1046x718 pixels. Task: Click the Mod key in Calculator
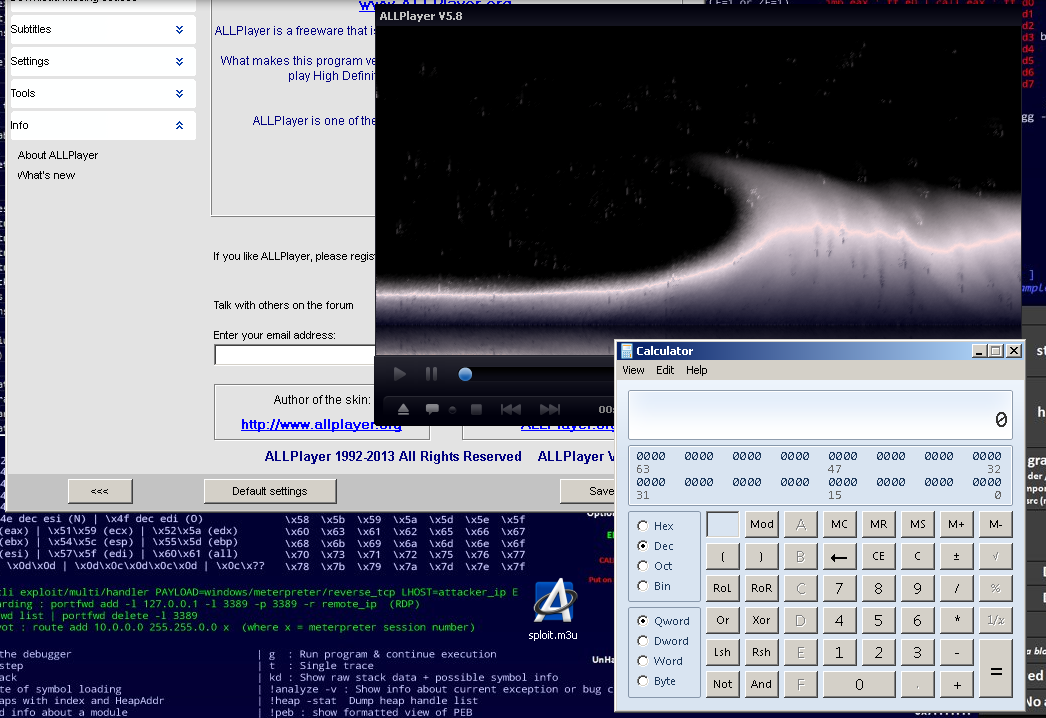[761, 524]
